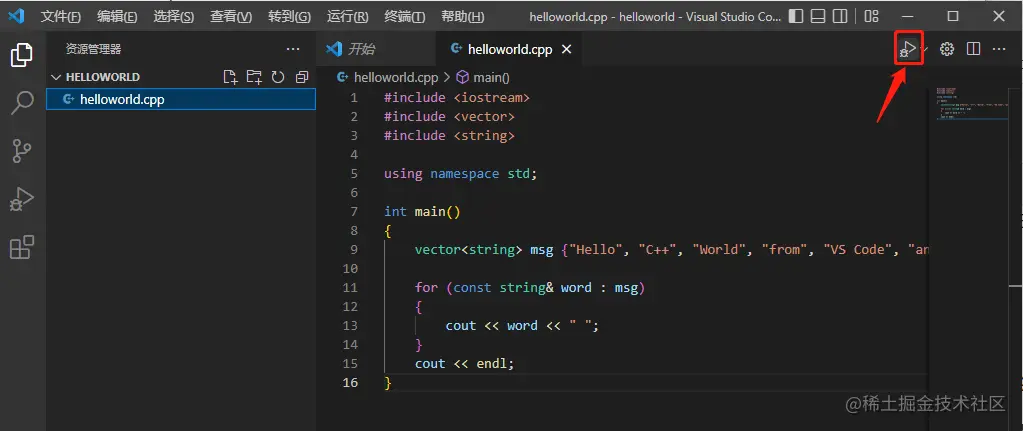The height and width of the screenshot is (431, 1023).
Task: Click the New File icon in explorer
Action: [230, 77]
